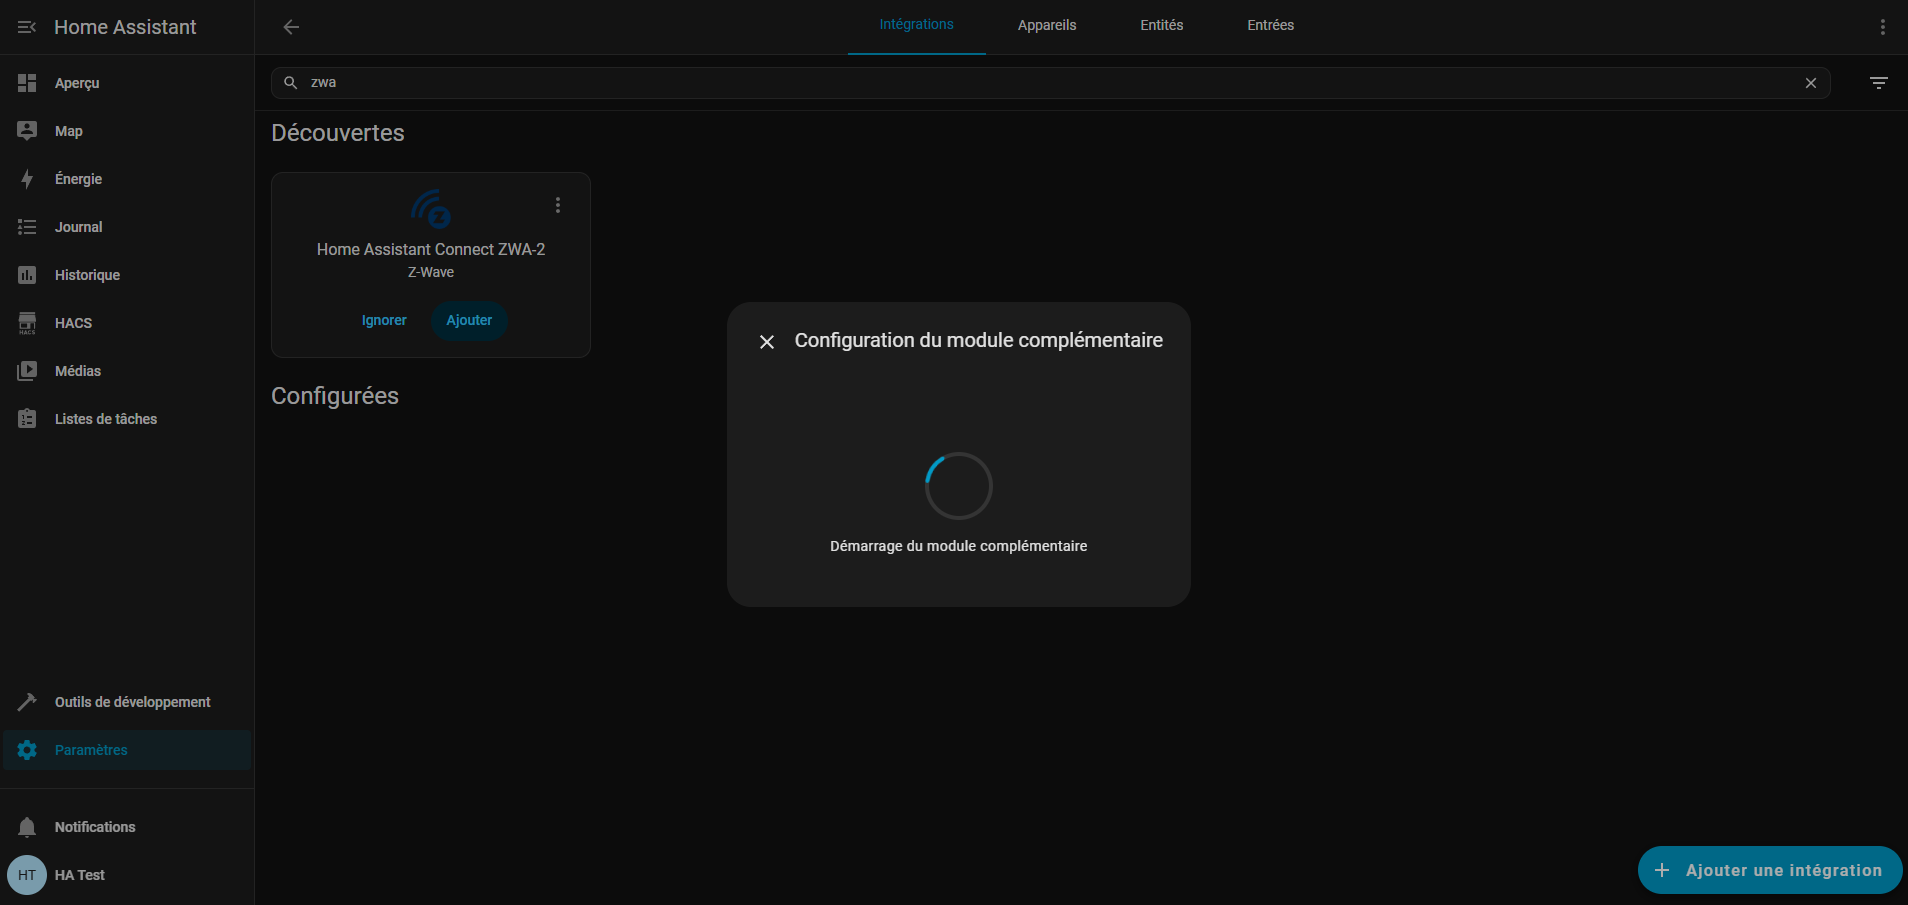Viewport: 1908px width, 905px height.
Task: Open the Médias browser
Action: [x=78, y=371]
